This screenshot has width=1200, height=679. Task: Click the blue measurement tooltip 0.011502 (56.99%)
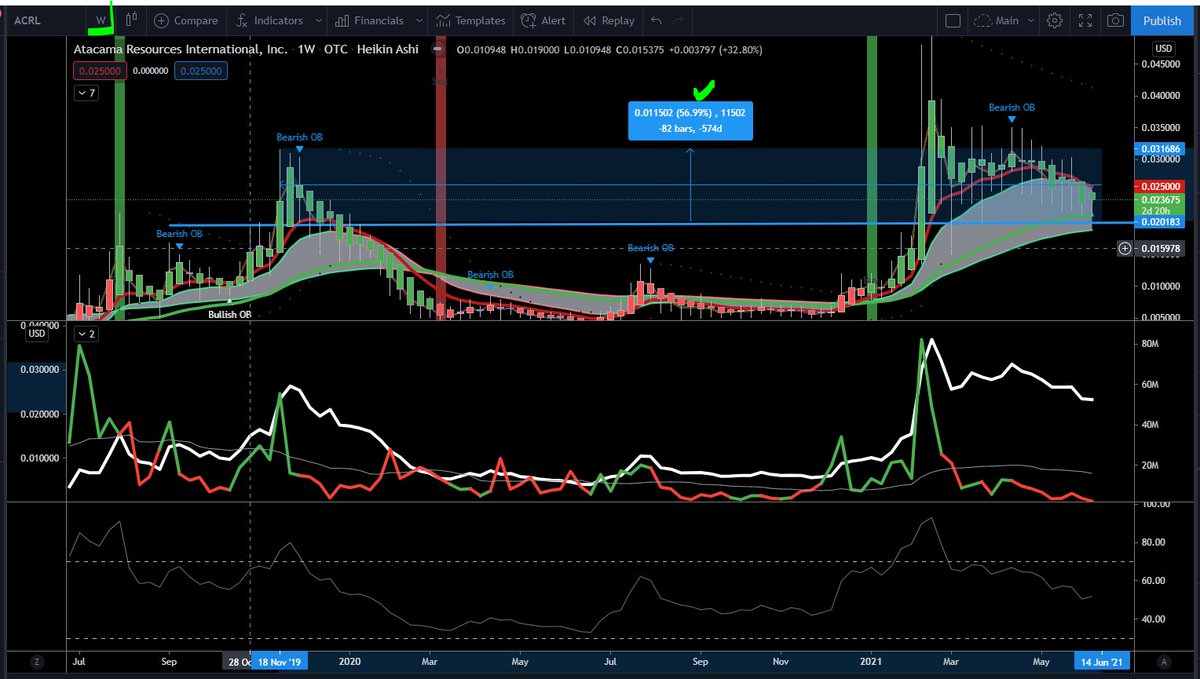(x=690, y=121)
